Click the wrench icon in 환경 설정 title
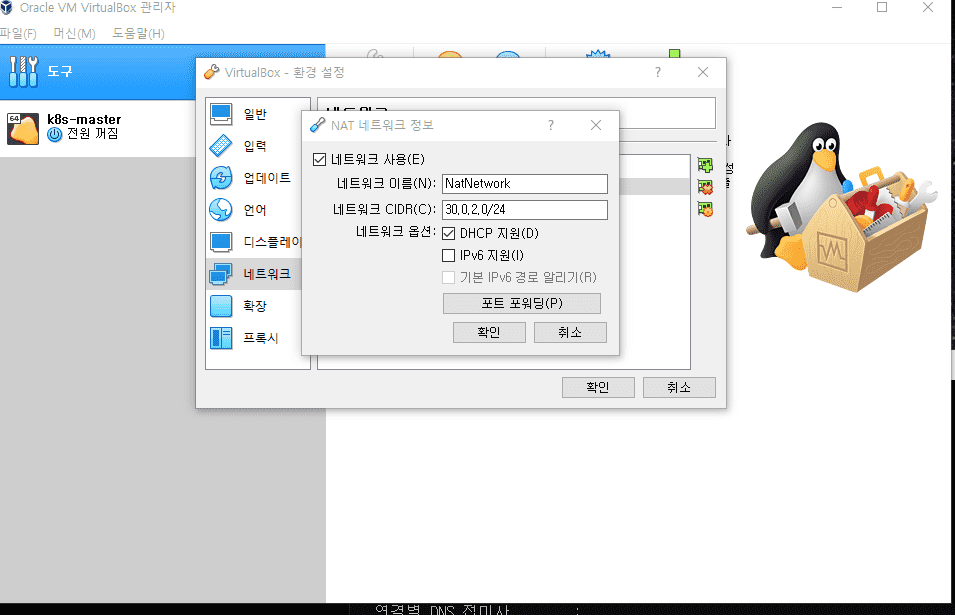The width and height of the screenshot is (955, 615). [211, 72]
